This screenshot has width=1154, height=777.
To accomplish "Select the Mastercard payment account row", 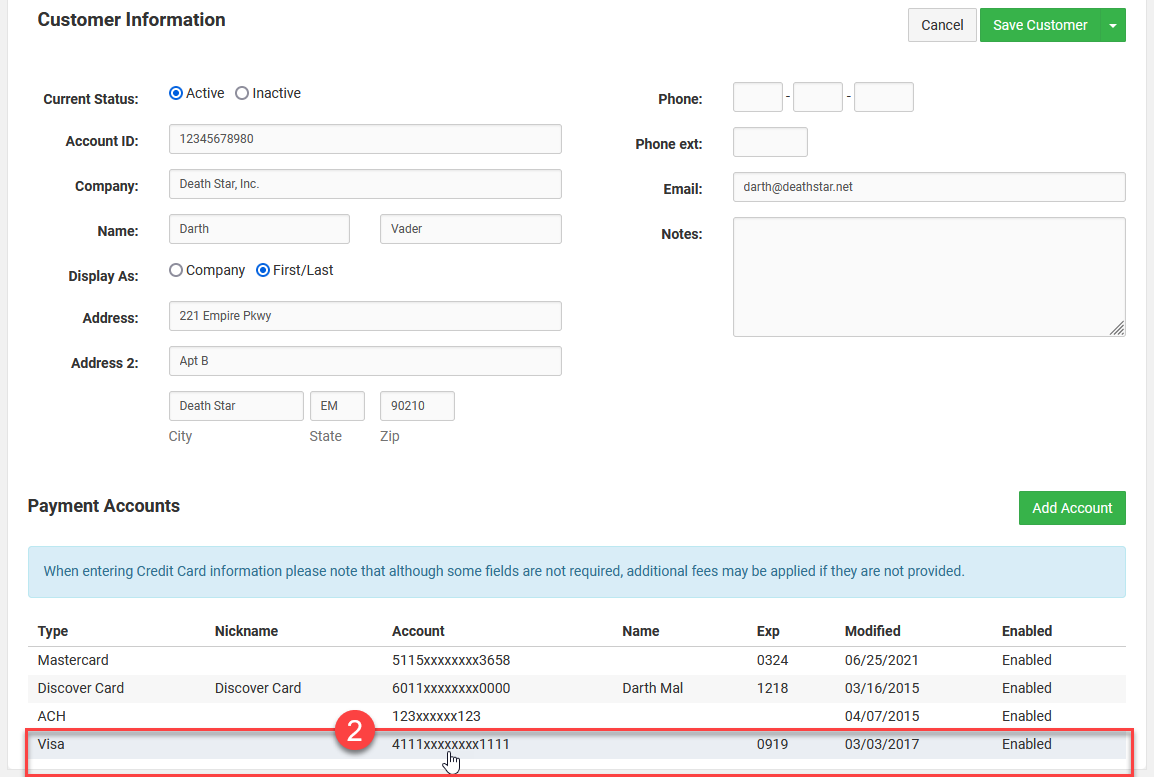I will tap(450, 660).
